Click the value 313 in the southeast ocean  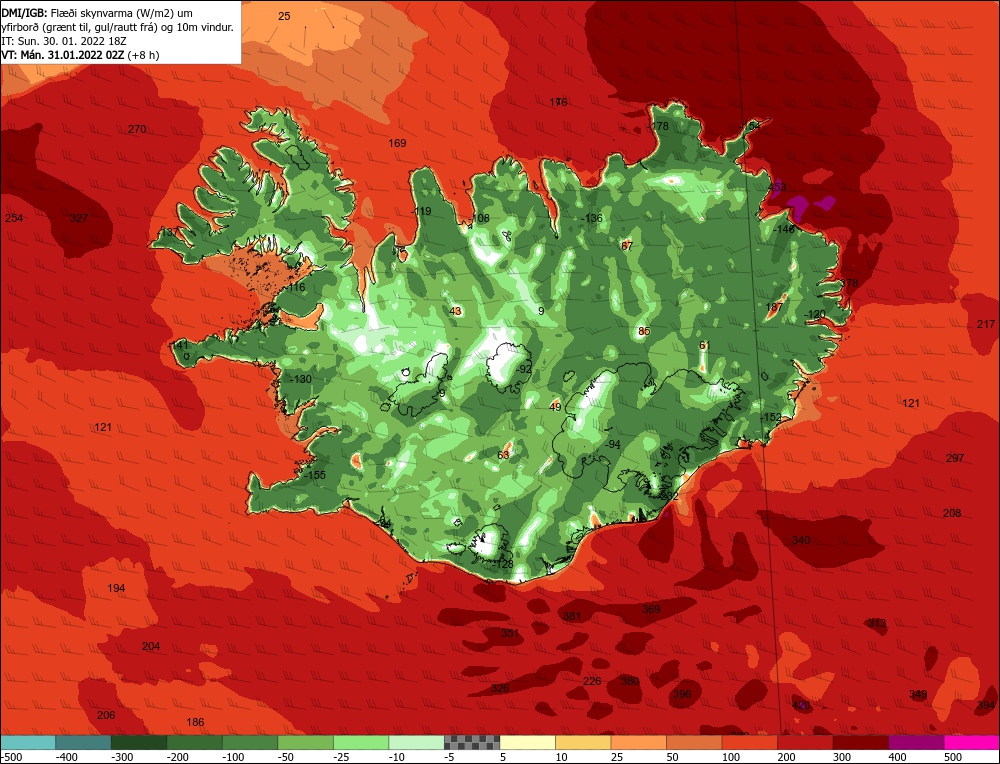pyautogui.click(x=877, y=623)
